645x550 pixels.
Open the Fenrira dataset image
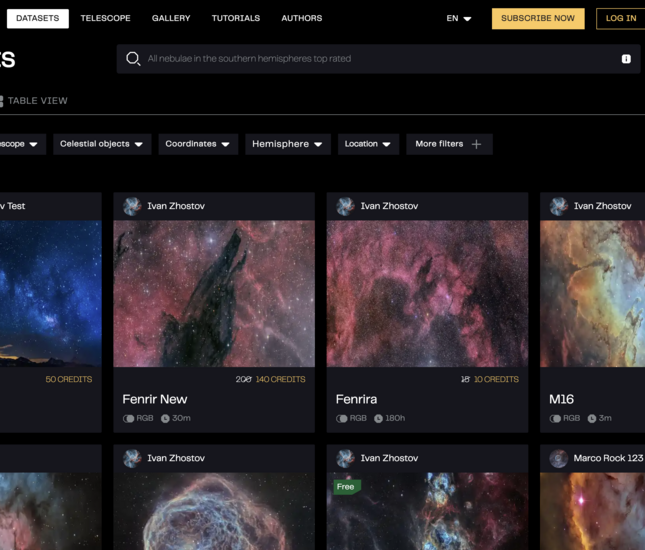427,293
